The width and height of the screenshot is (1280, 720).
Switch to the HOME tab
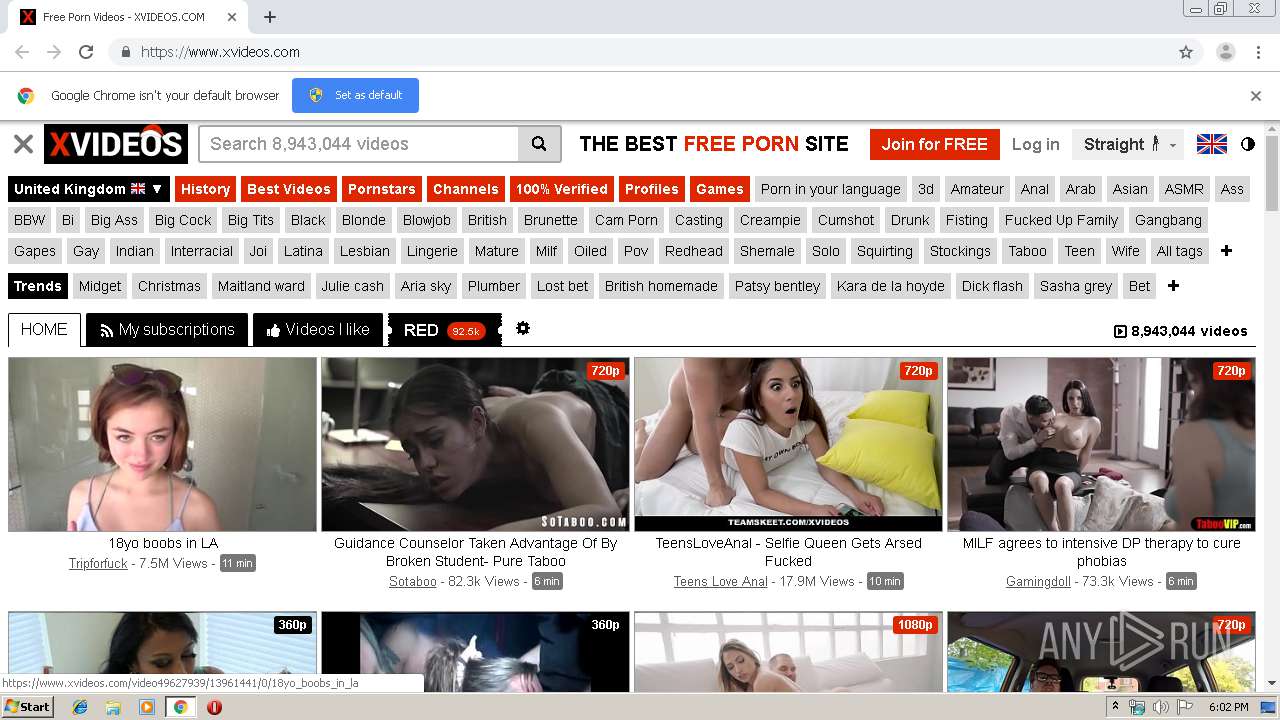(x=44, y=329)
